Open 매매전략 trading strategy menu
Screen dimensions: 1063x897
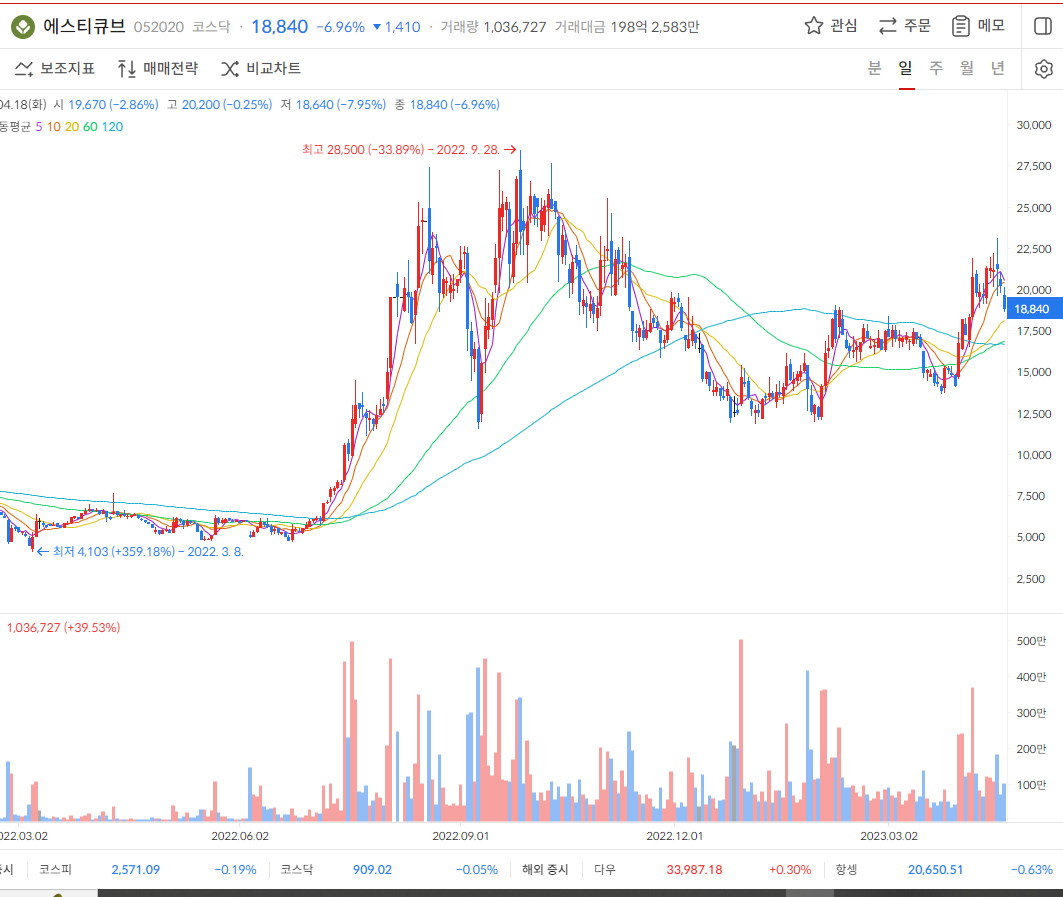pyautogui.click(x=157, y=68)
